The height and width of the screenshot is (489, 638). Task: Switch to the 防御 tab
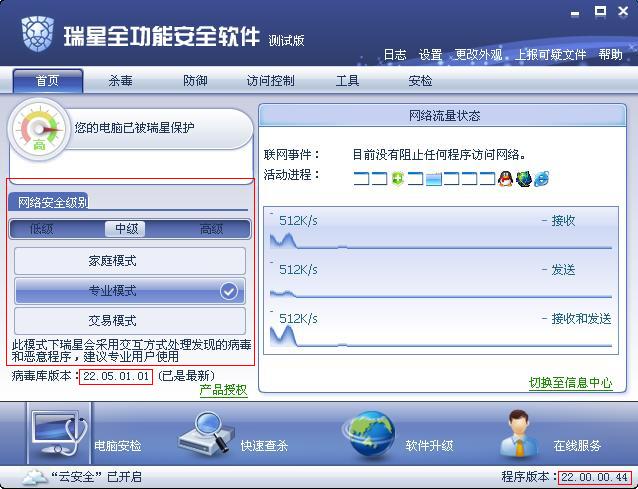click(x=195, y=81)
